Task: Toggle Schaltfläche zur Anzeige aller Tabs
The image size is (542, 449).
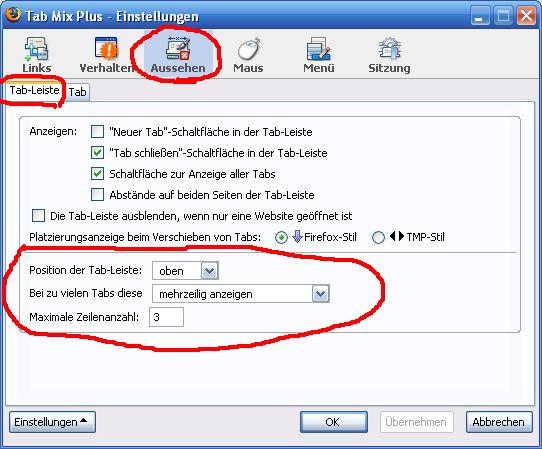Action: click(97, 174)
